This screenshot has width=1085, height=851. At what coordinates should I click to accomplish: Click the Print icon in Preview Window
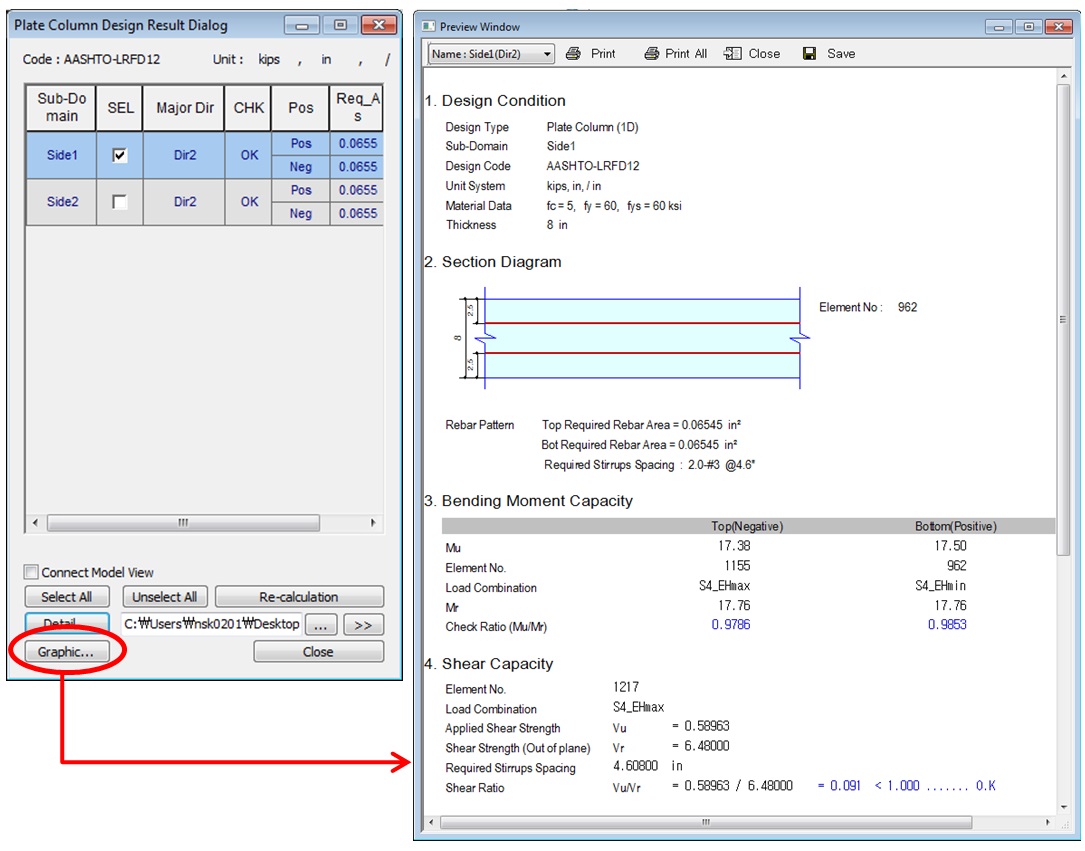(574, 54)
